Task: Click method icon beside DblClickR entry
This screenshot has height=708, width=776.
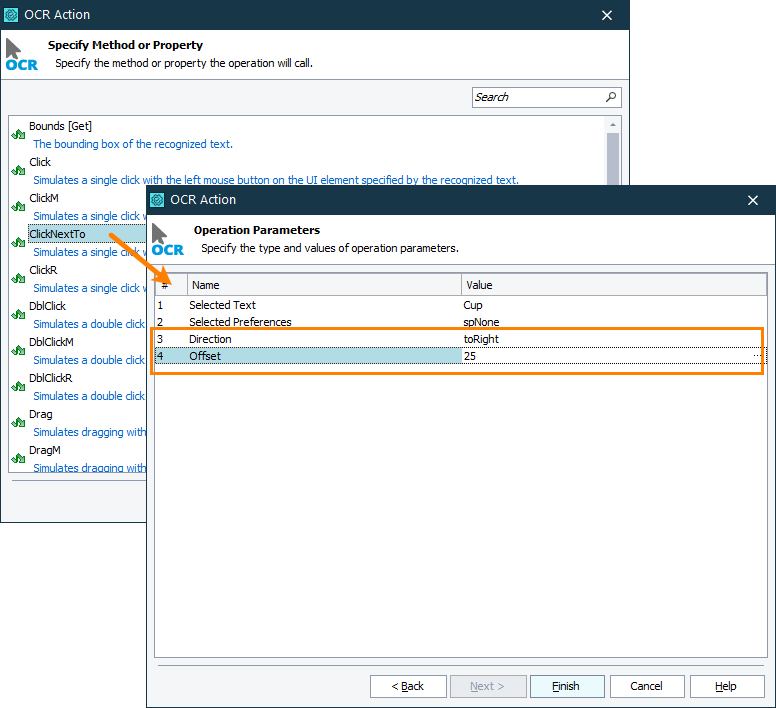Action: click(x=18, y=387)
